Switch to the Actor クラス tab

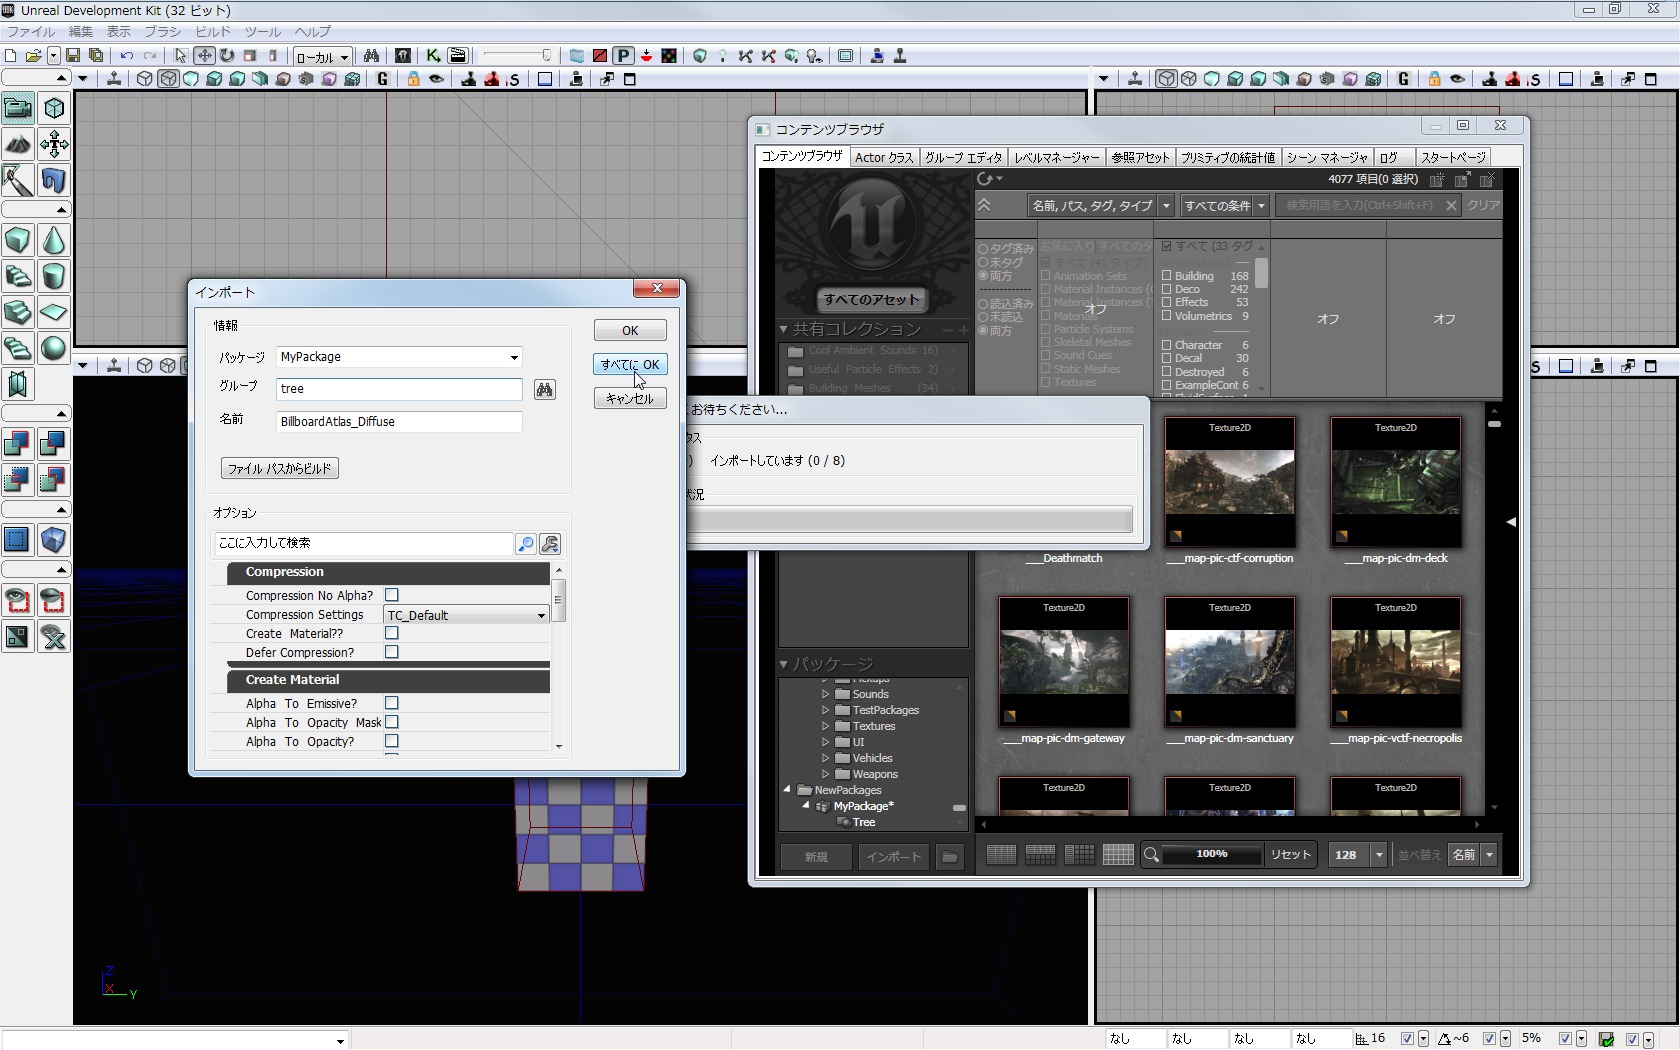(884, 157)
